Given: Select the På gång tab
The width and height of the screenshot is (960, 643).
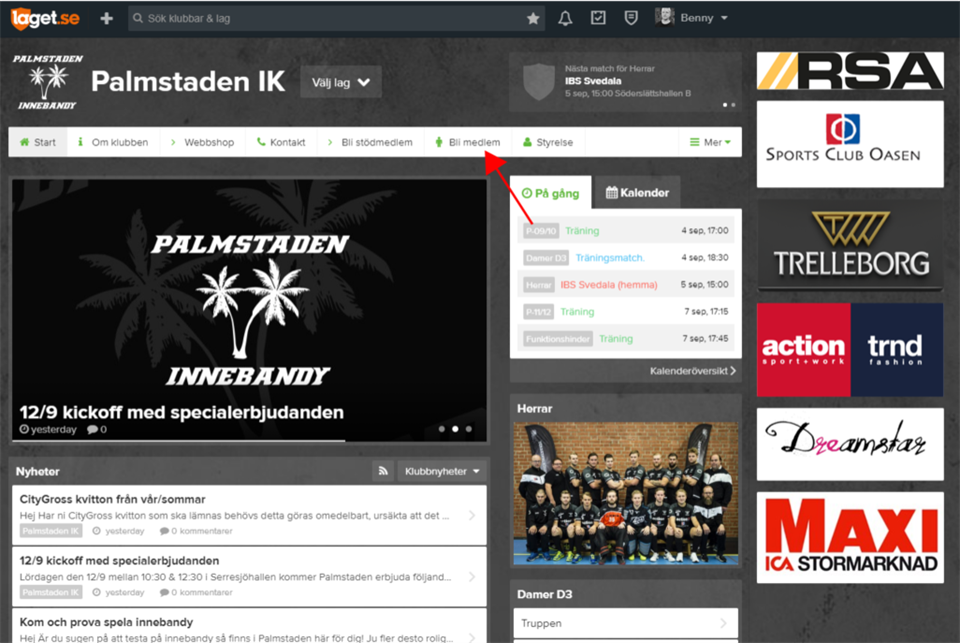Looking at the screenshot, I should [x=550, y=193].
